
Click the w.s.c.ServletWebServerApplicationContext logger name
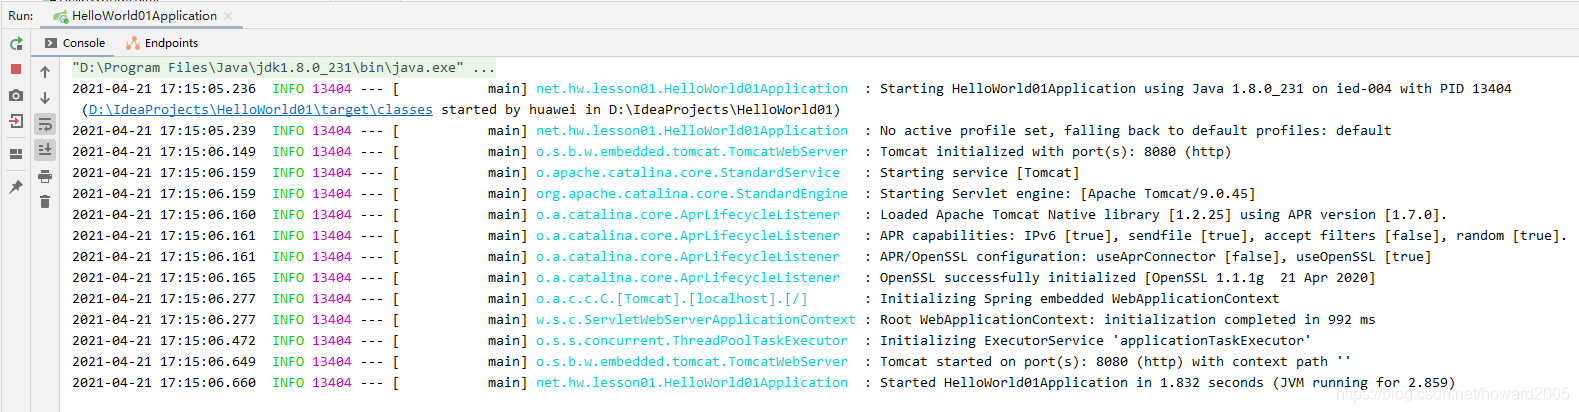click(696, 320)
